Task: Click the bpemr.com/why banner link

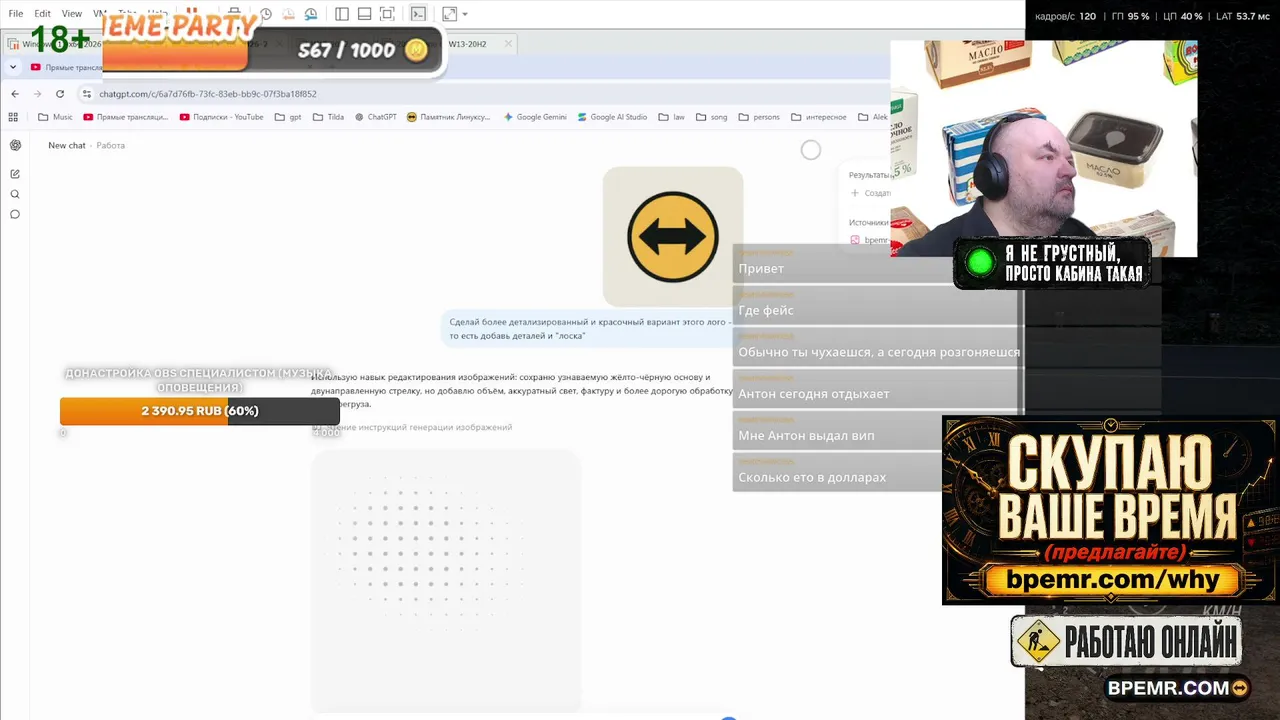Action: coord(1111,580)
